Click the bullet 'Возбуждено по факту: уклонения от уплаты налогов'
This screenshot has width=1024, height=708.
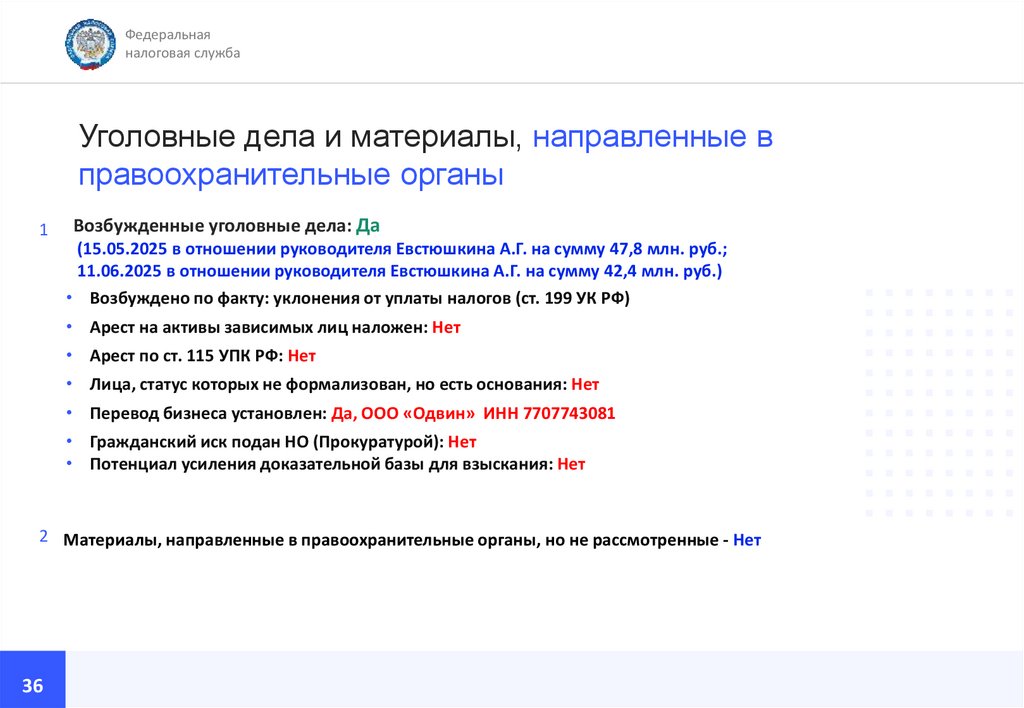coord(359,298)
